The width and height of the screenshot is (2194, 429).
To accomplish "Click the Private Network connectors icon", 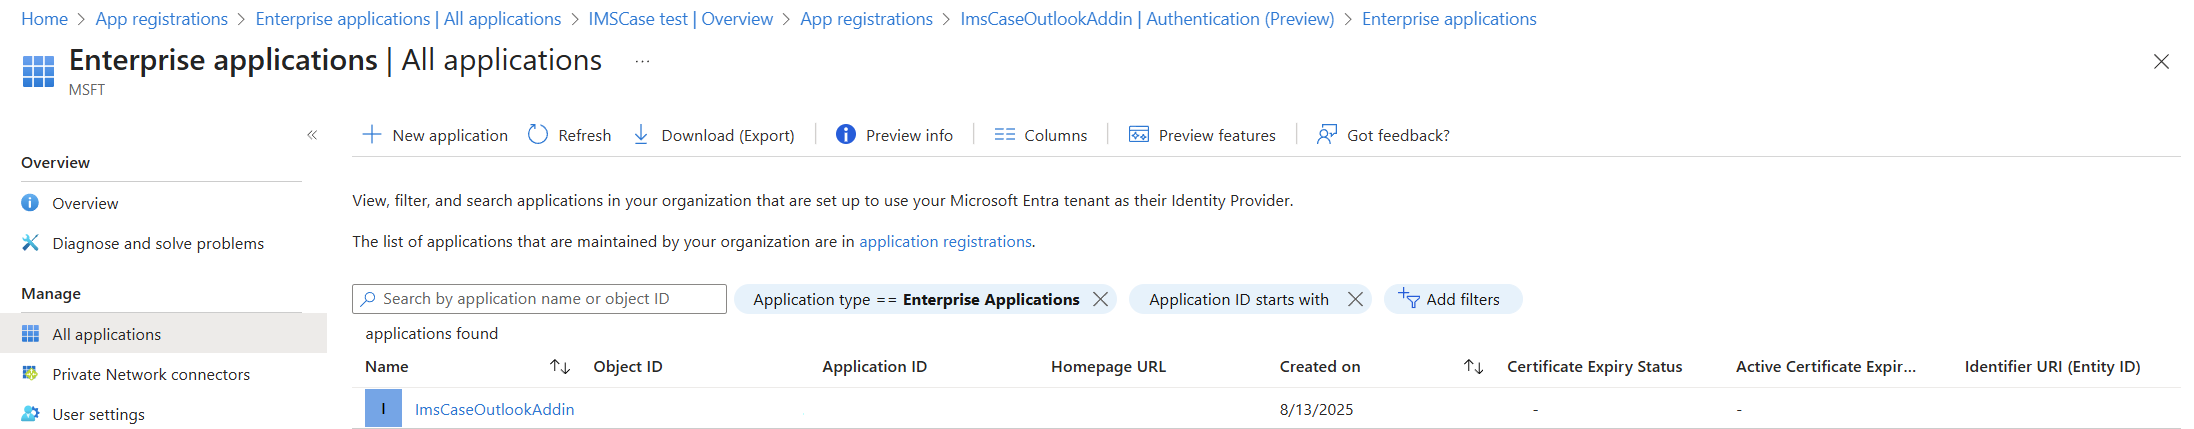I will click(x=31, y=374).
